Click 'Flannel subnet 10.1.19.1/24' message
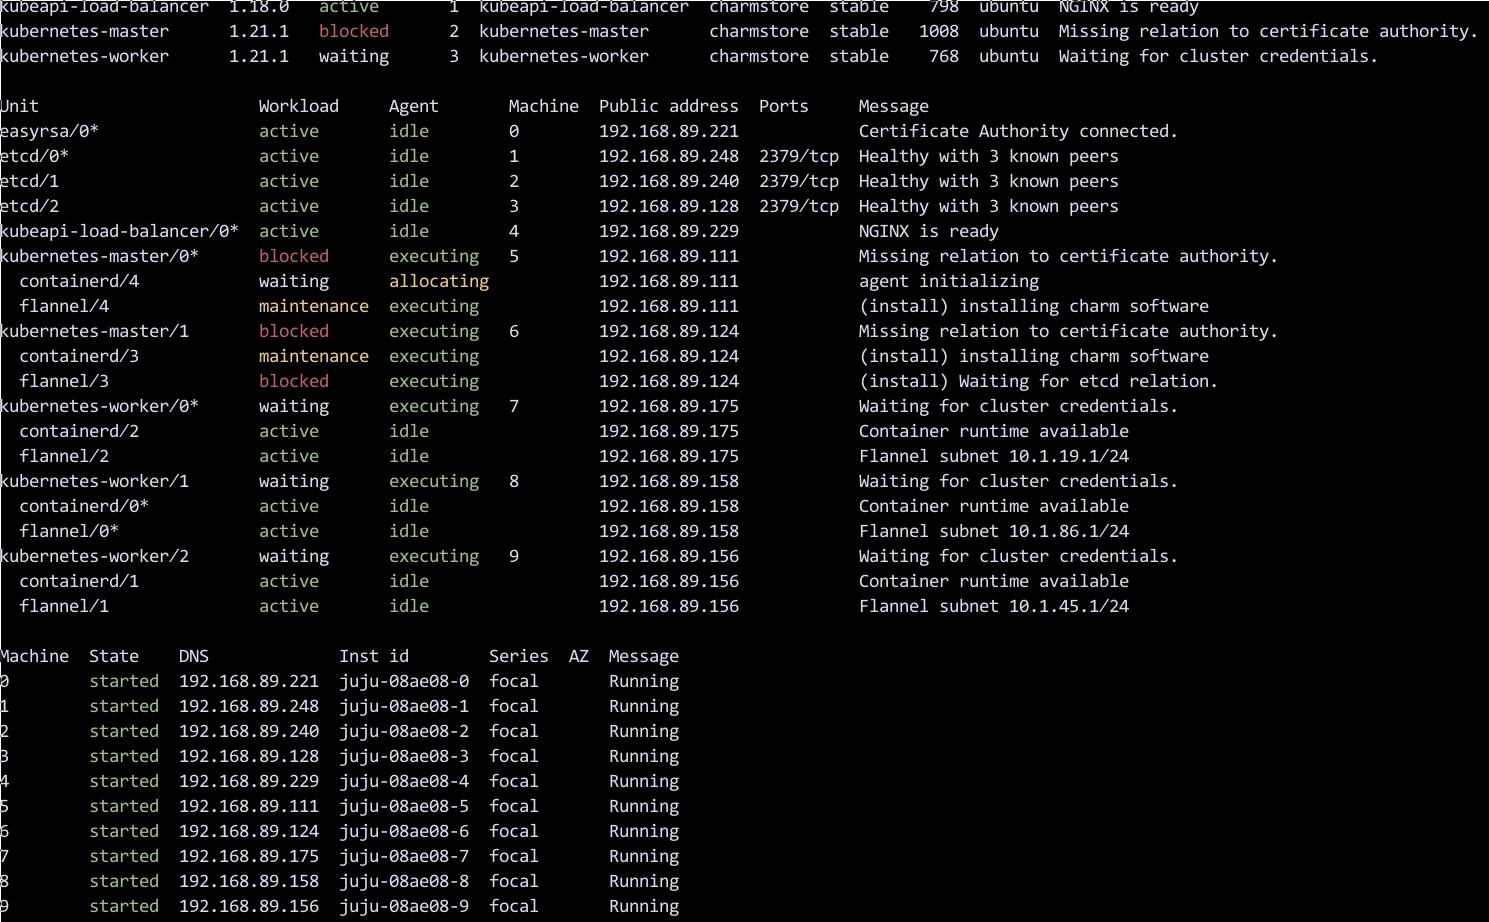This screenshot has width=1489, height=922. [994, 456]
